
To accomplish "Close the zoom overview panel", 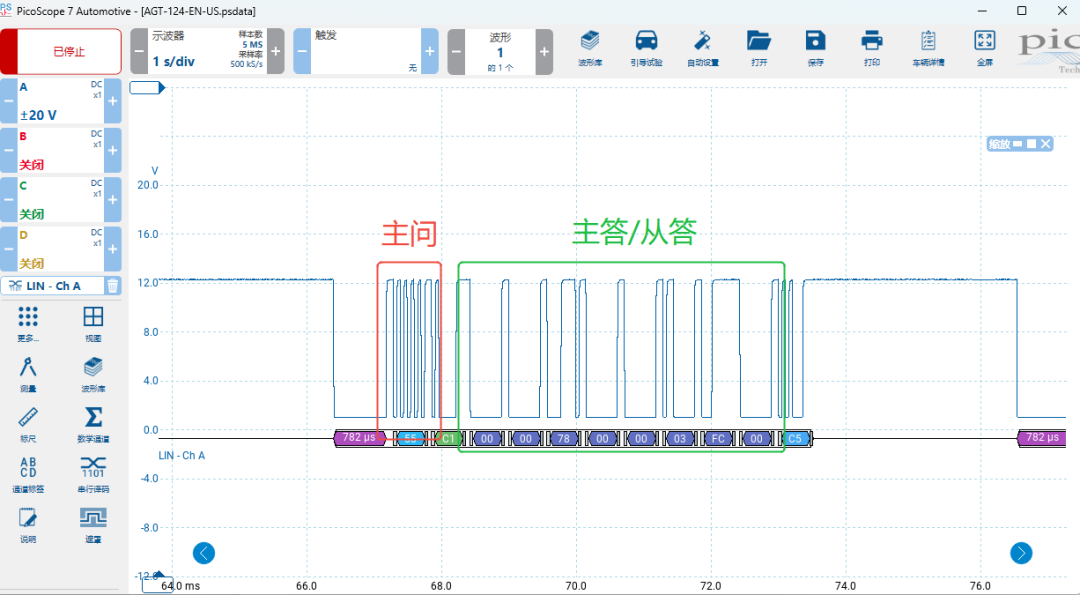I will (1046, 144).
